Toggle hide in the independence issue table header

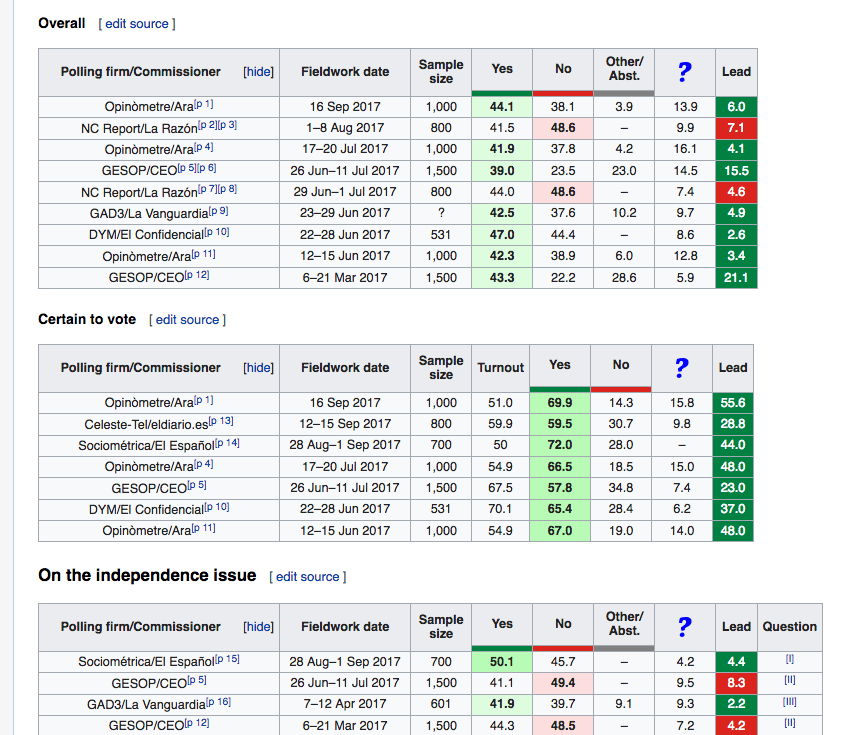258,627
